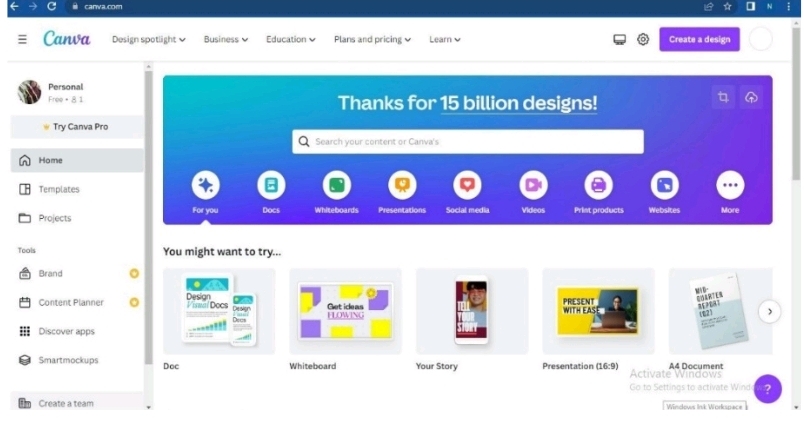
Task: Click the profile avatar circle in header
Action: (761, 39)
